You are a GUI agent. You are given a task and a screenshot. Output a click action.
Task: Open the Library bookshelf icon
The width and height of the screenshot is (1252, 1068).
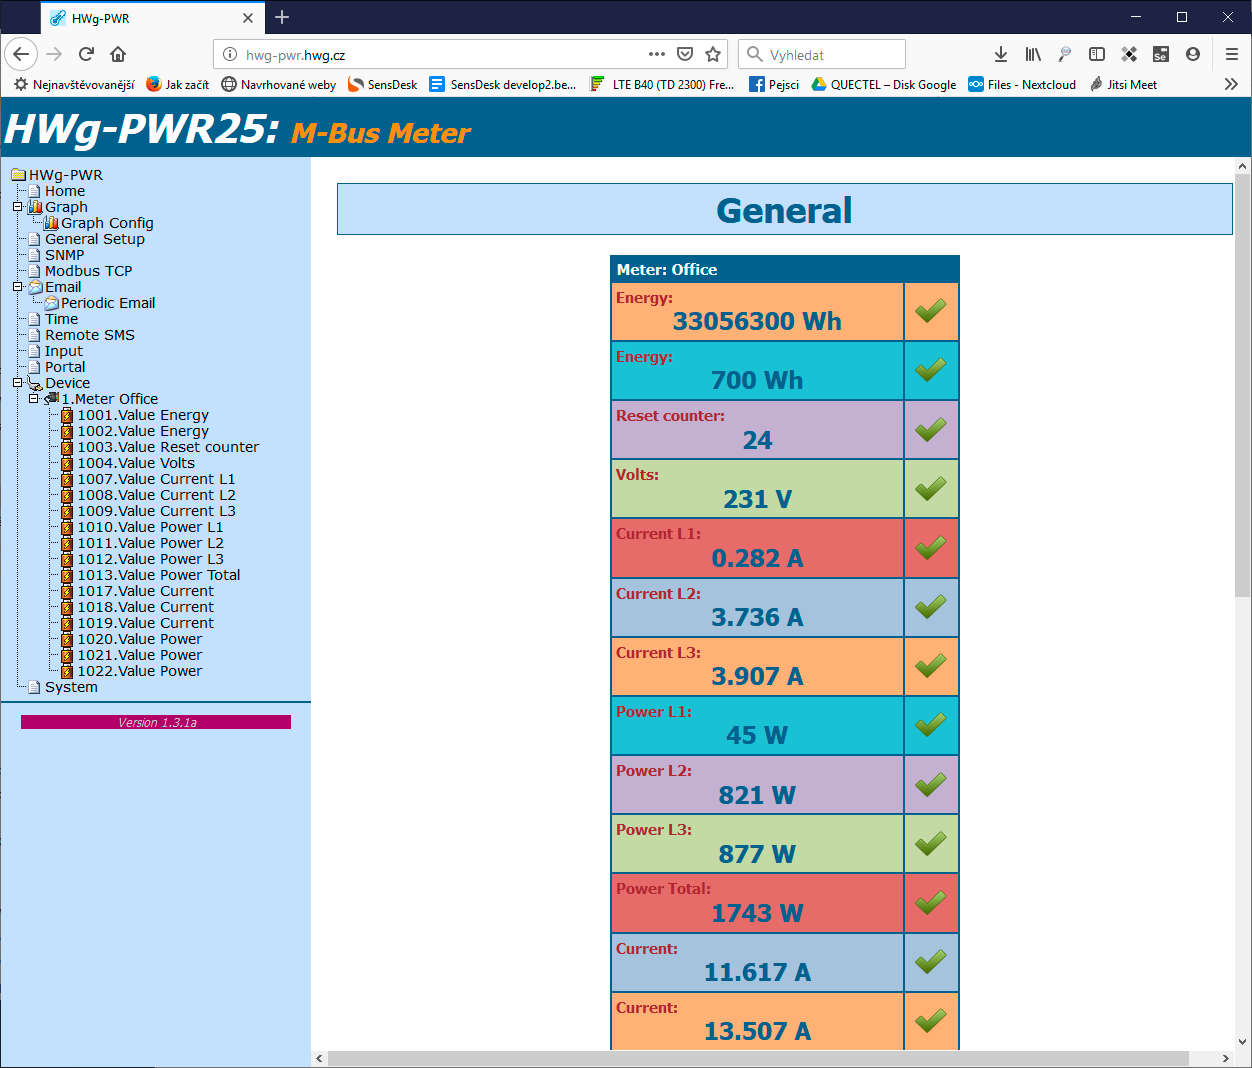[1033, 54]
